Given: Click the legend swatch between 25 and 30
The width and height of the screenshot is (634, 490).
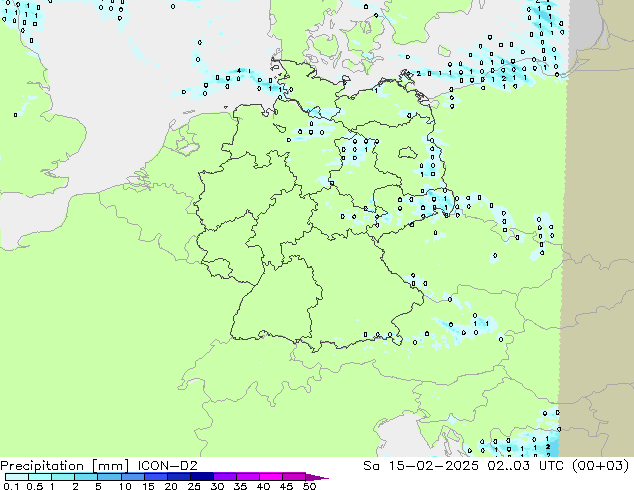Looking at the screenshot, I should click(x=202, y=477).
